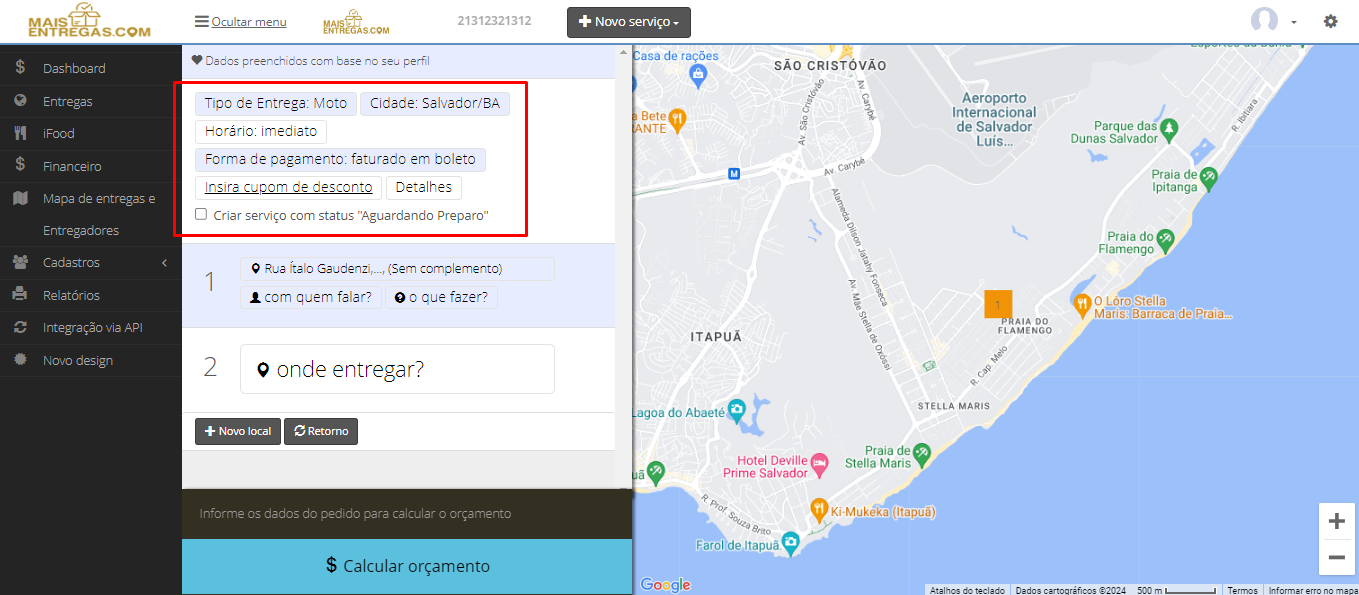Open the Novo serviço dropdown

[629, 22]
